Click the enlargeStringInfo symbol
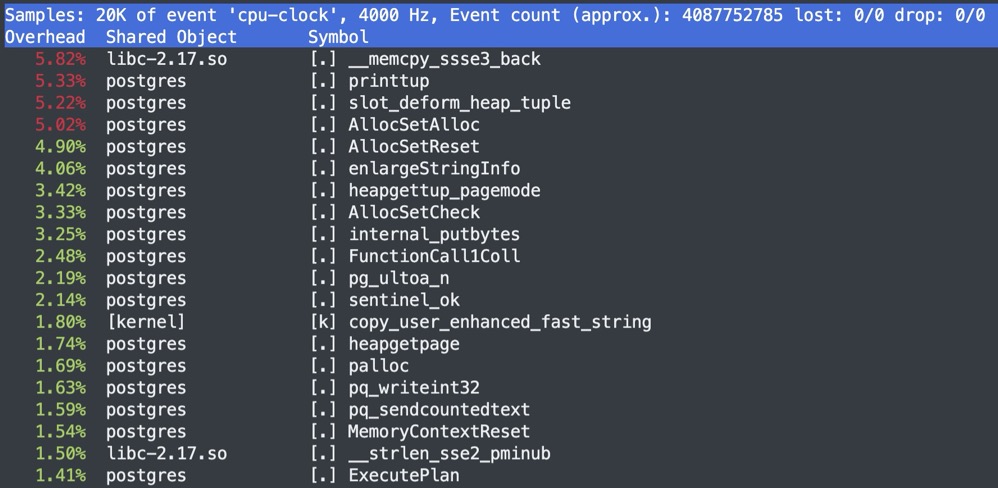Image resolution: width=998 pixels, height=488 pixels. pyautogui.click(x=434, y=169)
